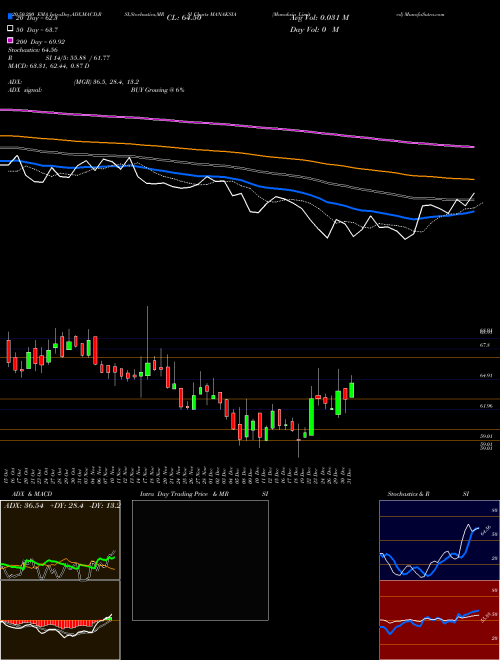Viewport: 500px width, 660px height.
Task: Click the 'Stochastics: 64.56' readout
Action: coord(33,50)
